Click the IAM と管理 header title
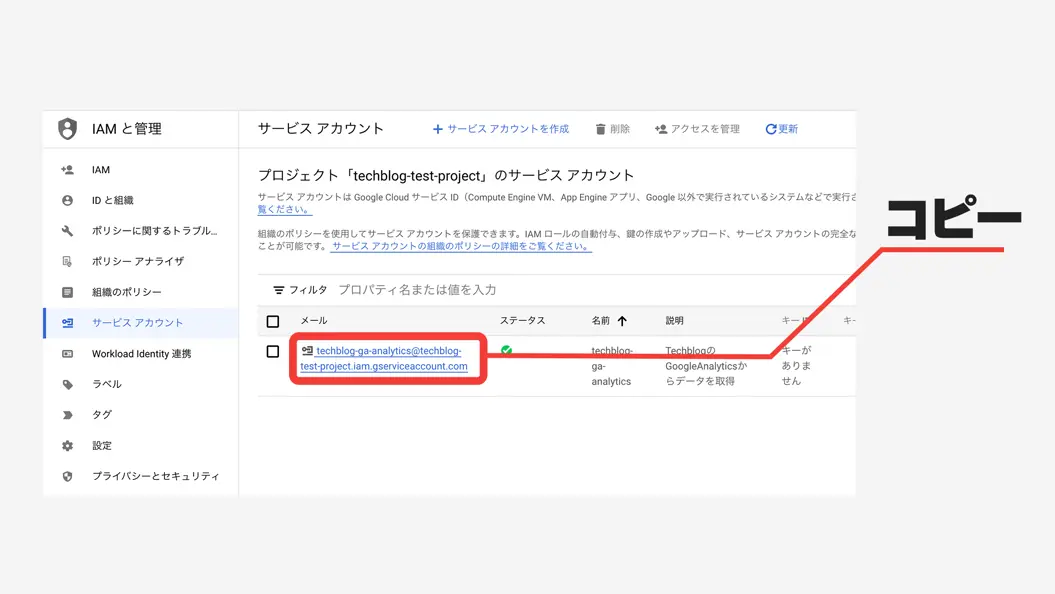This screenshot has height=594, width=1055. pyautogui.click(x=126, y=128)
